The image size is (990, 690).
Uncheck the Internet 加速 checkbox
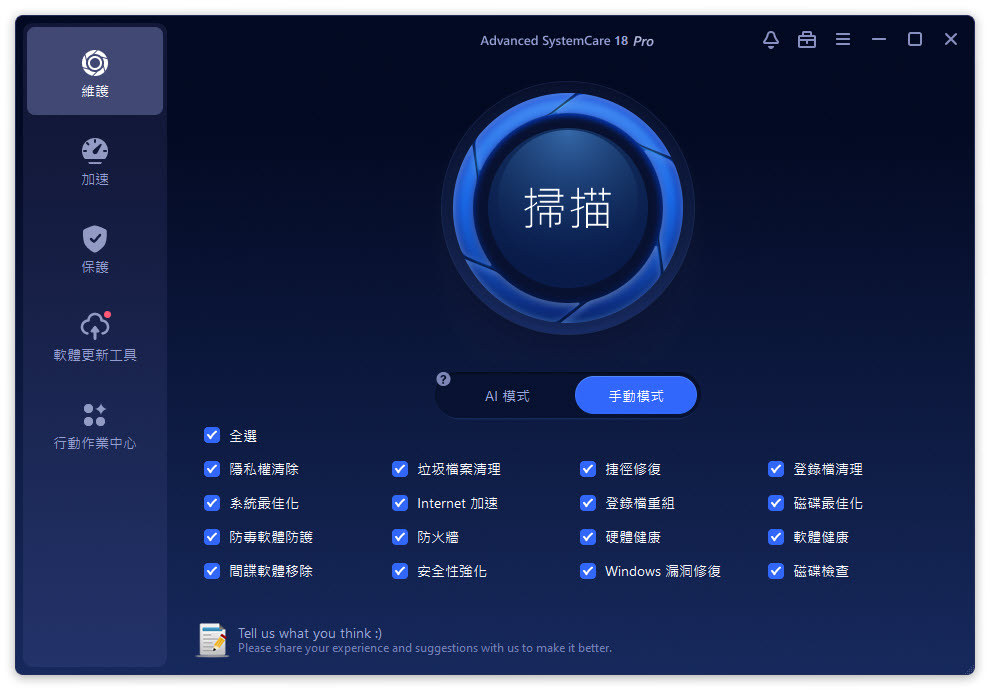(400, 503)
